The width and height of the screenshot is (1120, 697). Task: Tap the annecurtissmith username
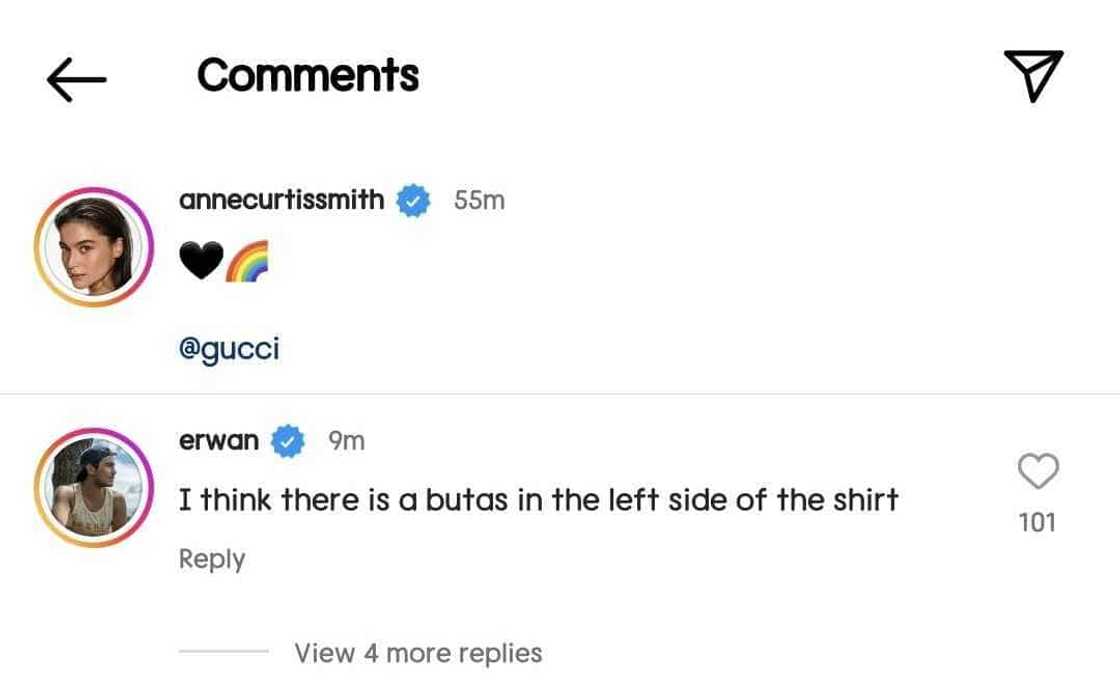281,200
